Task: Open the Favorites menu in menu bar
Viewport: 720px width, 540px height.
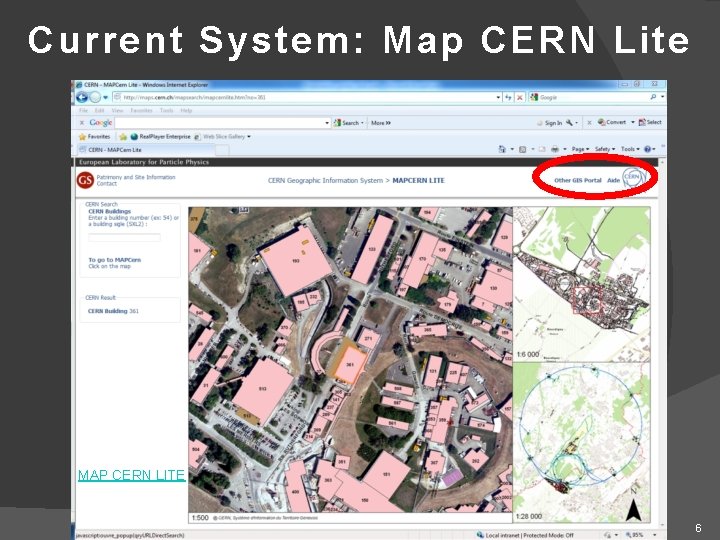Action: 141,111
